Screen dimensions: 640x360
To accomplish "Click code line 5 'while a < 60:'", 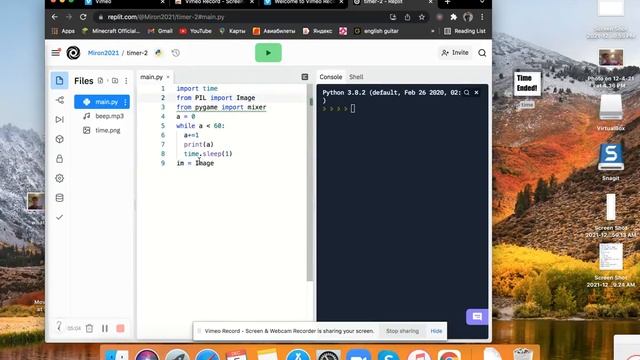I will (200, 126).
